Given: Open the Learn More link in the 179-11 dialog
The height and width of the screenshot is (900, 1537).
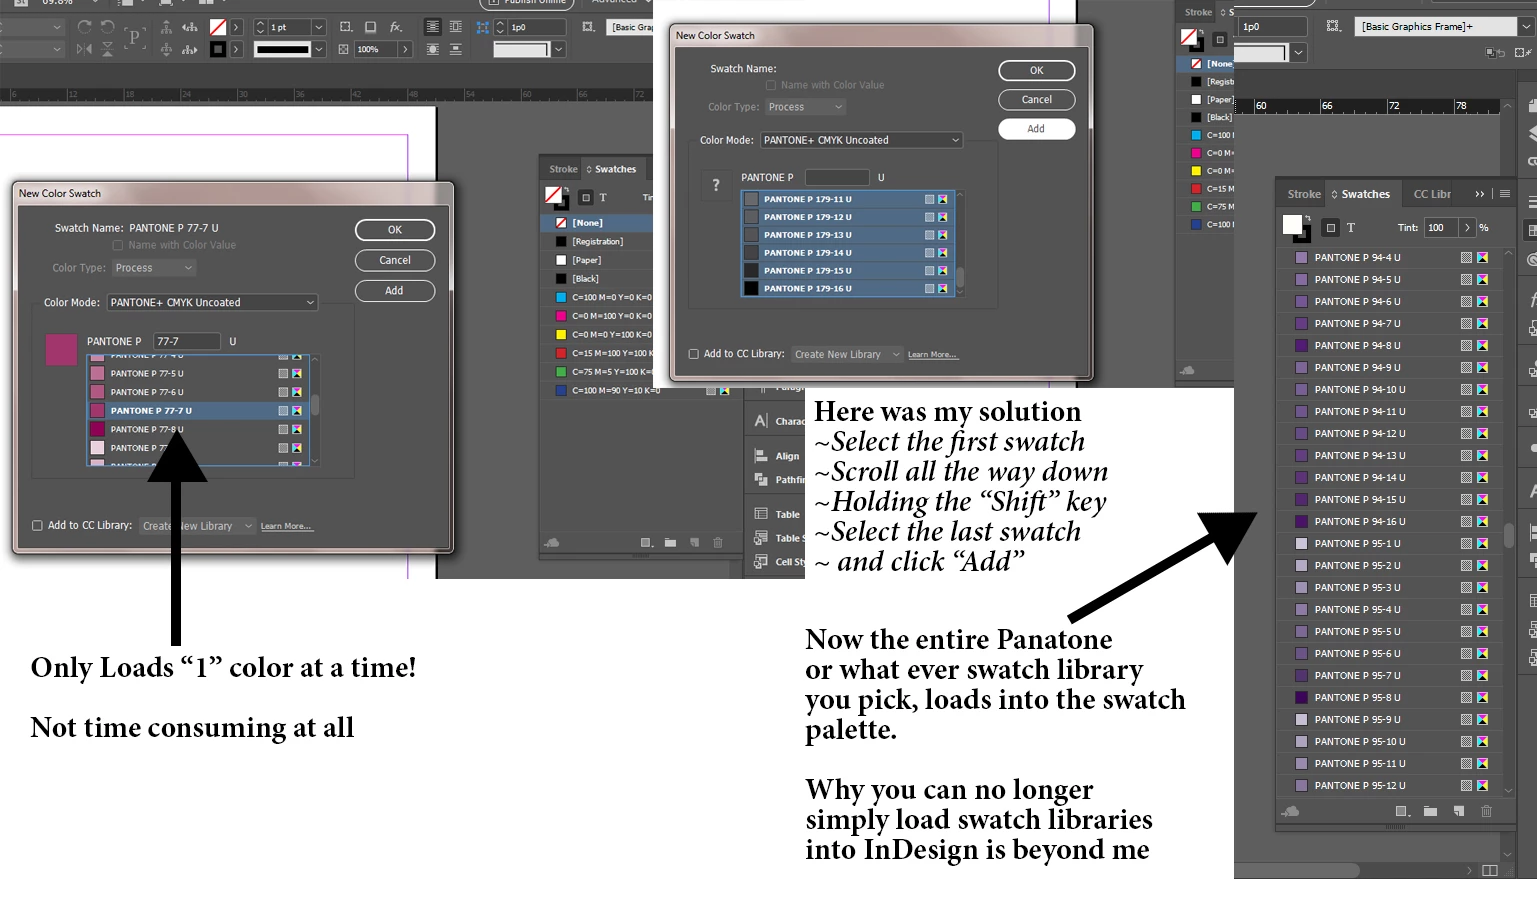Looking at the screenshot, I should pyautogui.click(x=932, y=355).
